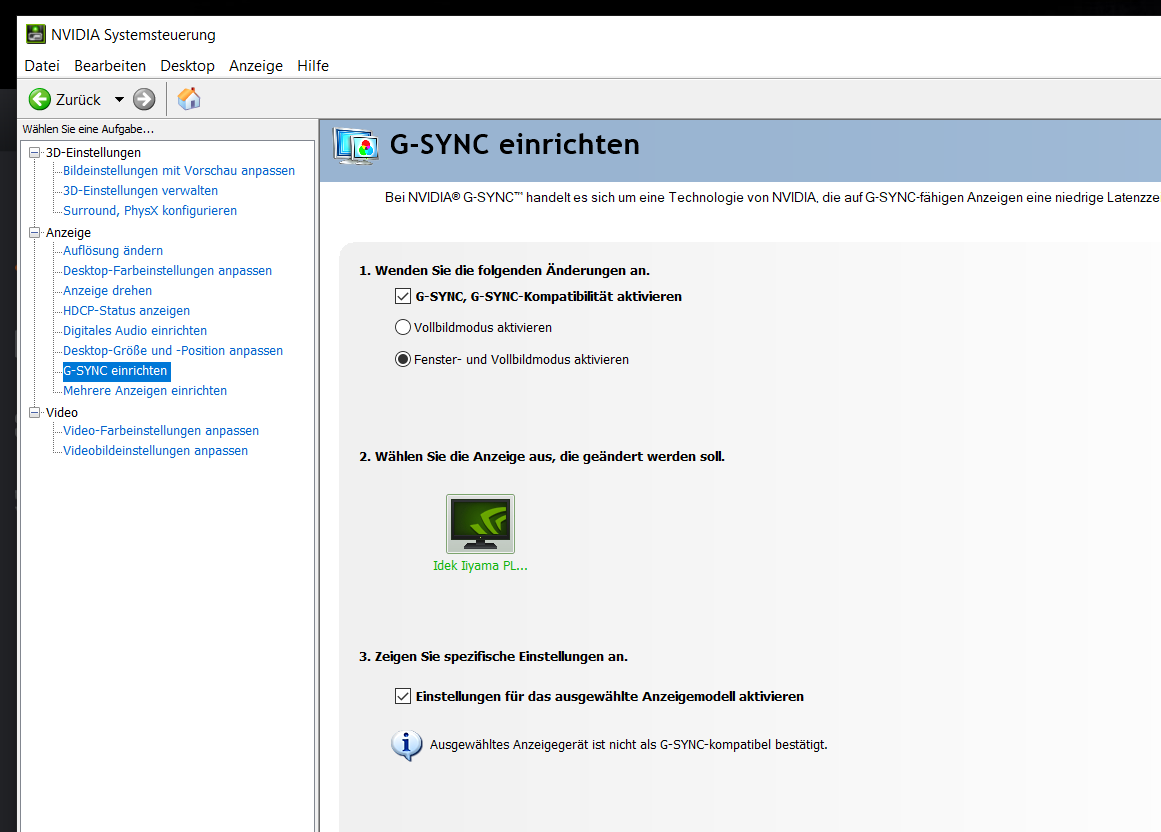Click the Idek Iiyama PL... monitor label
This screenshot has height=832, width=1161.
(x=480, y=566)
